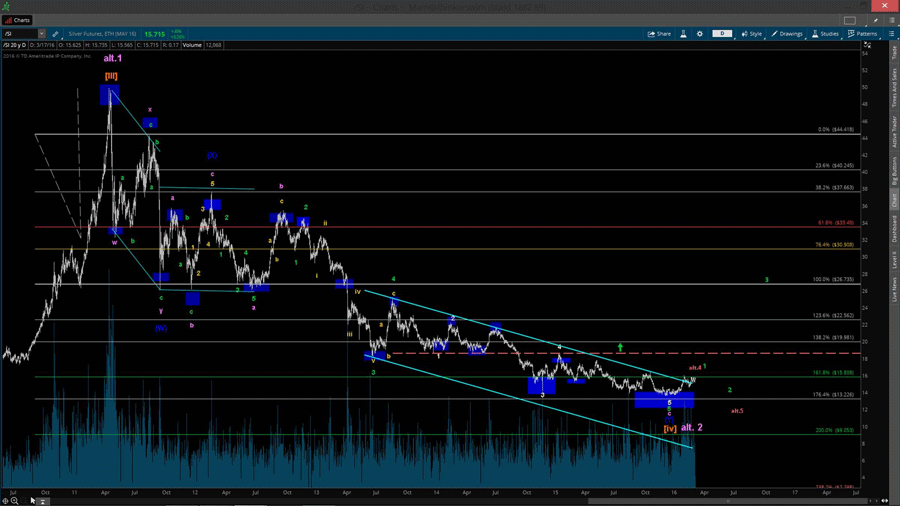Viewport: 900px width, 506px height.
Task: Click the link symbol icon beside ticker box
Action: click(x=56, y=34)
